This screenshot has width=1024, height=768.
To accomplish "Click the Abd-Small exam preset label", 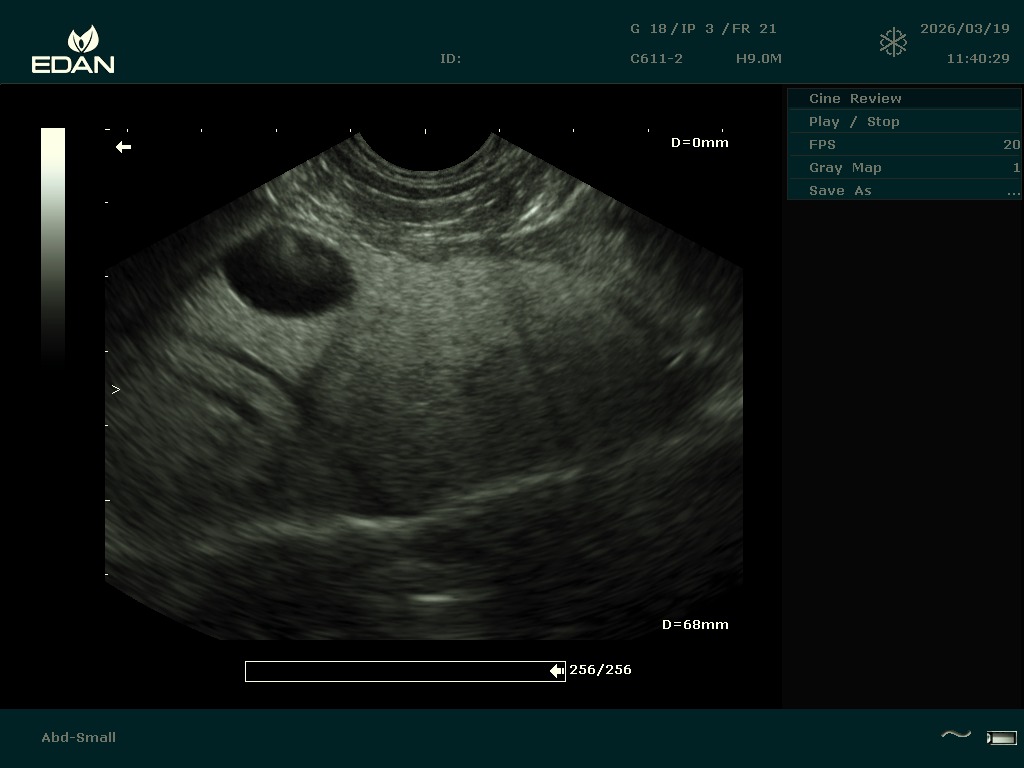I will point(78,738).
